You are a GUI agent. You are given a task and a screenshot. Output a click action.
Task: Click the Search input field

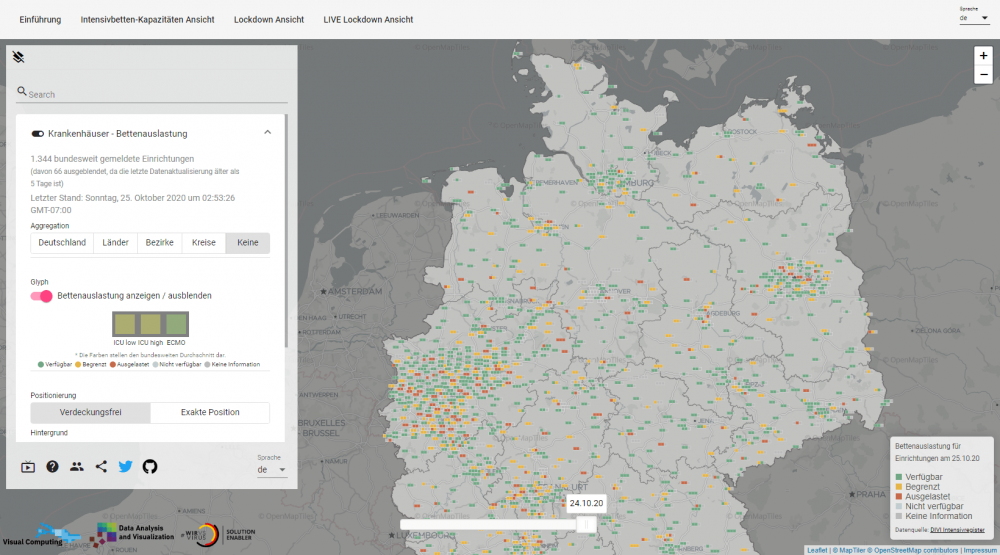155,94
